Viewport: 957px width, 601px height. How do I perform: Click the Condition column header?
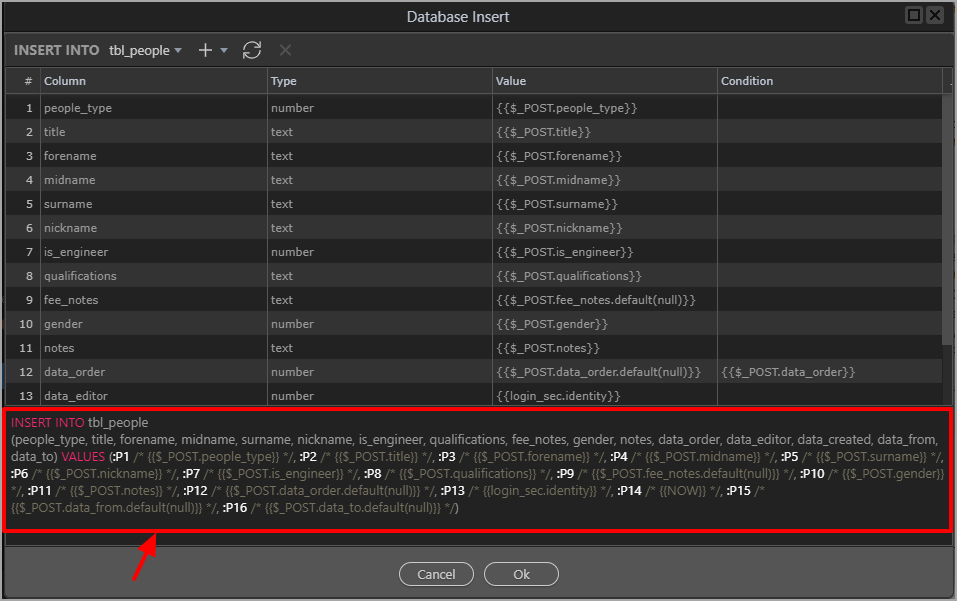(x=746, y=81)
